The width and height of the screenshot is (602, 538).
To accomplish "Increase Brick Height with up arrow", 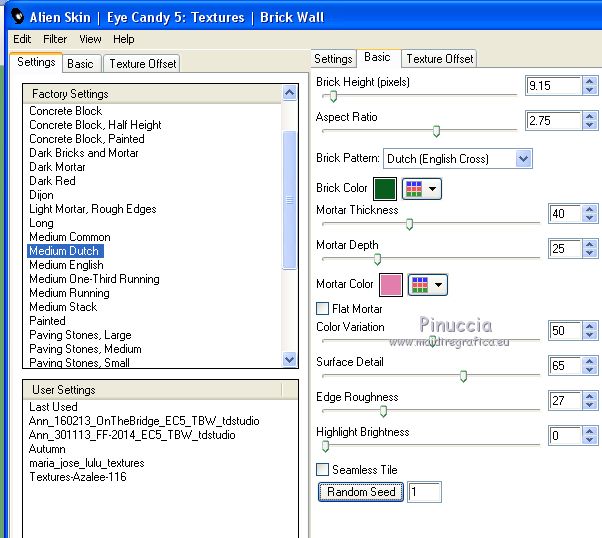I will tap(590, 81).
